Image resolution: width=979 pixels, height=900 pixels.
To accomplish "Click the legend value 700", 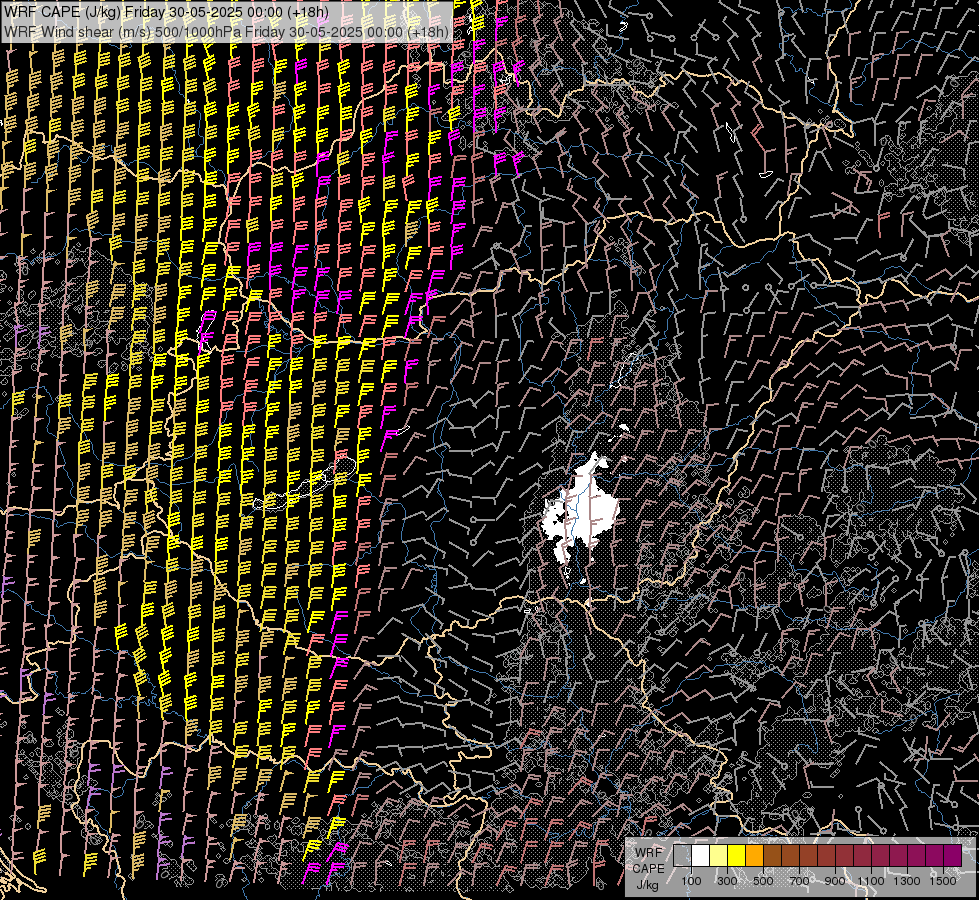I will 799,881.
